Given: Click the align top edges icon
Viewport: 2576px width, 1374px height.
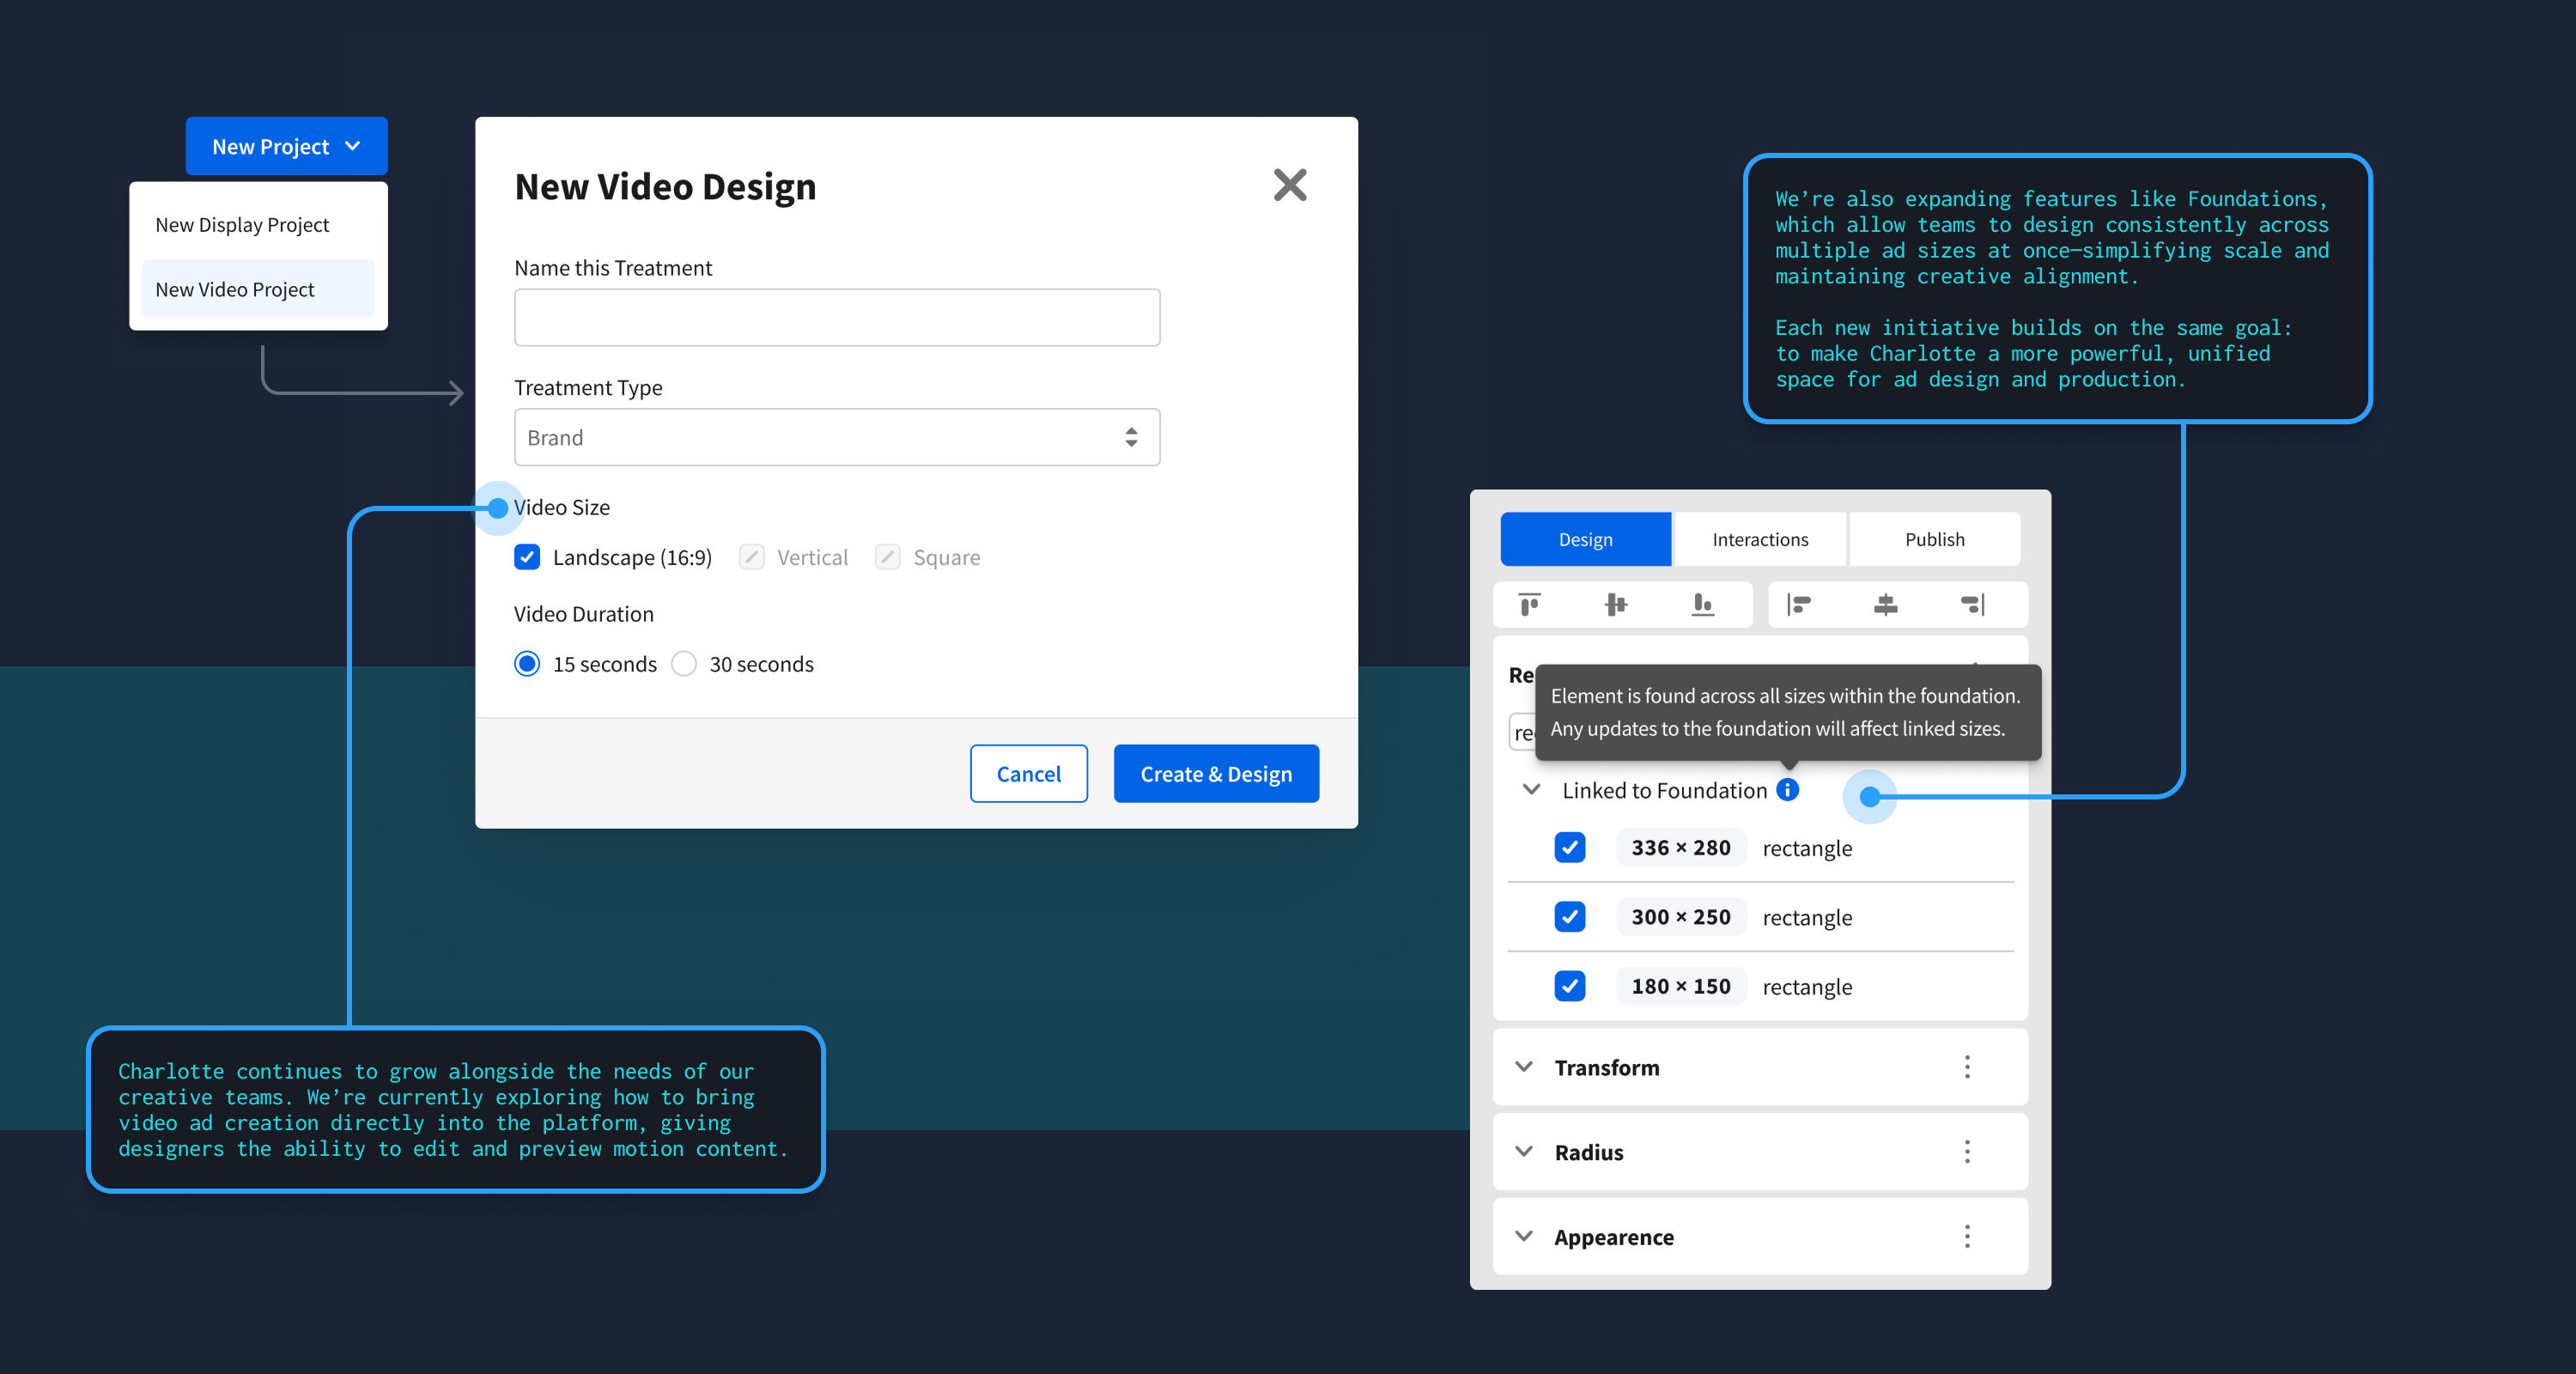Looking at the screenshot, I should (1529, 605).
